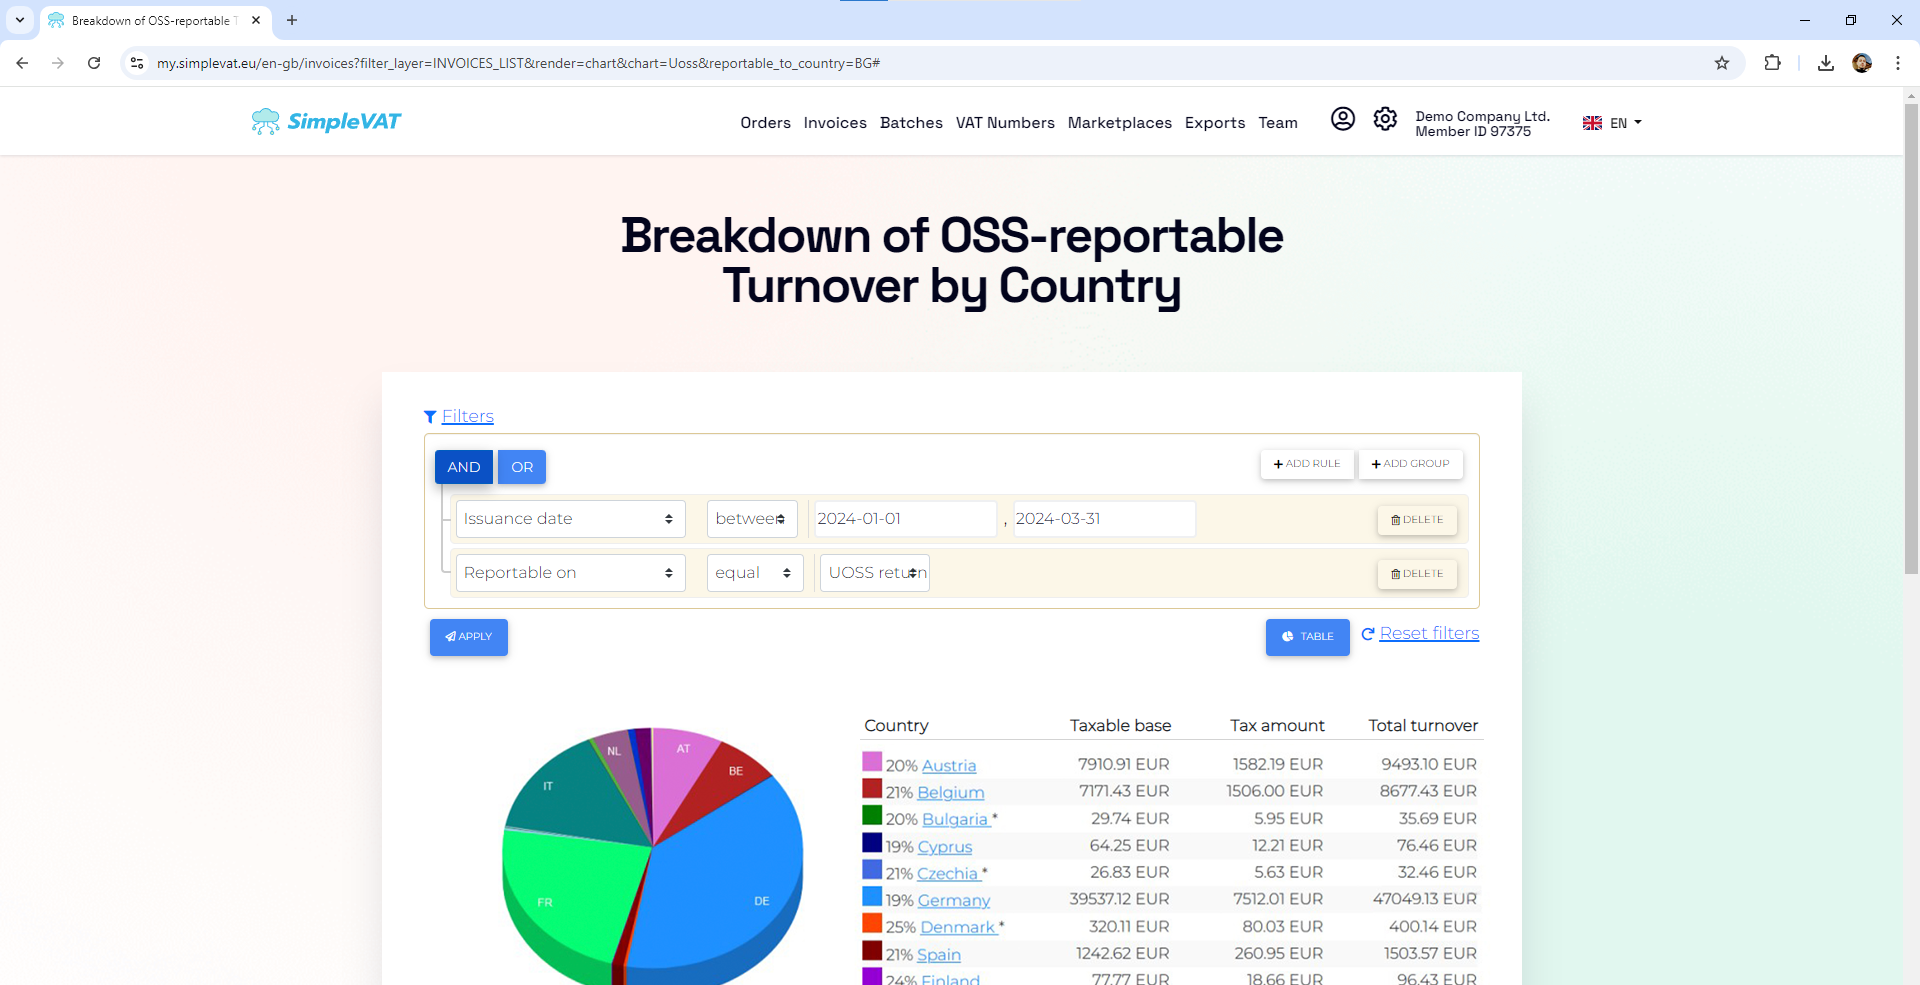Image resolution: width=1920 pixels, height=985 pixels.
Task: Click the browser address bar URL
Action: pos(518,63)
